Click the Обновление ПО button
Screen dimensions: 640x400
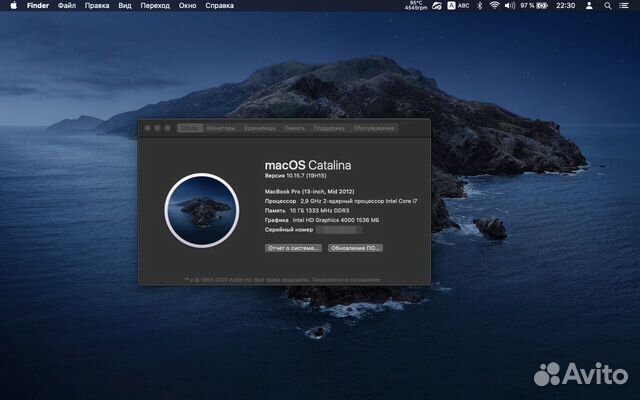pyautogui.click(x=355, y=248)
